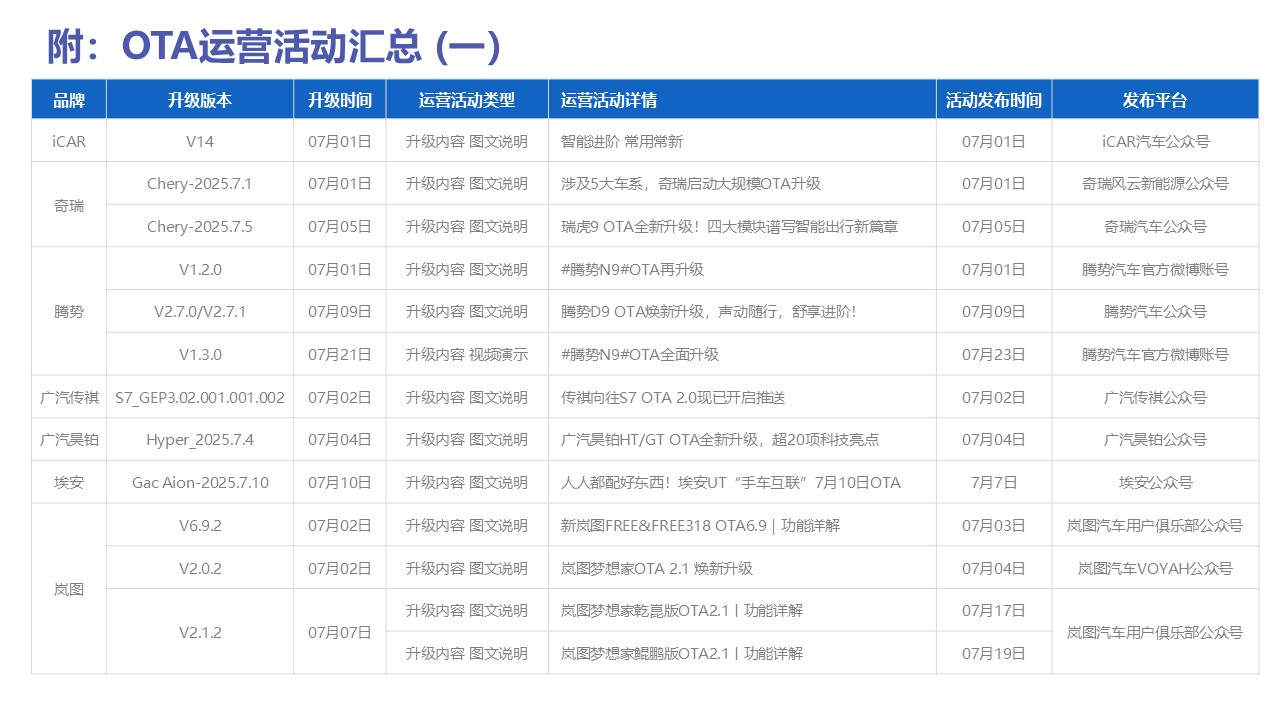Select the 升级时间 column header
This screenshot has width=1280, height=720.
(x=340, y=100)
